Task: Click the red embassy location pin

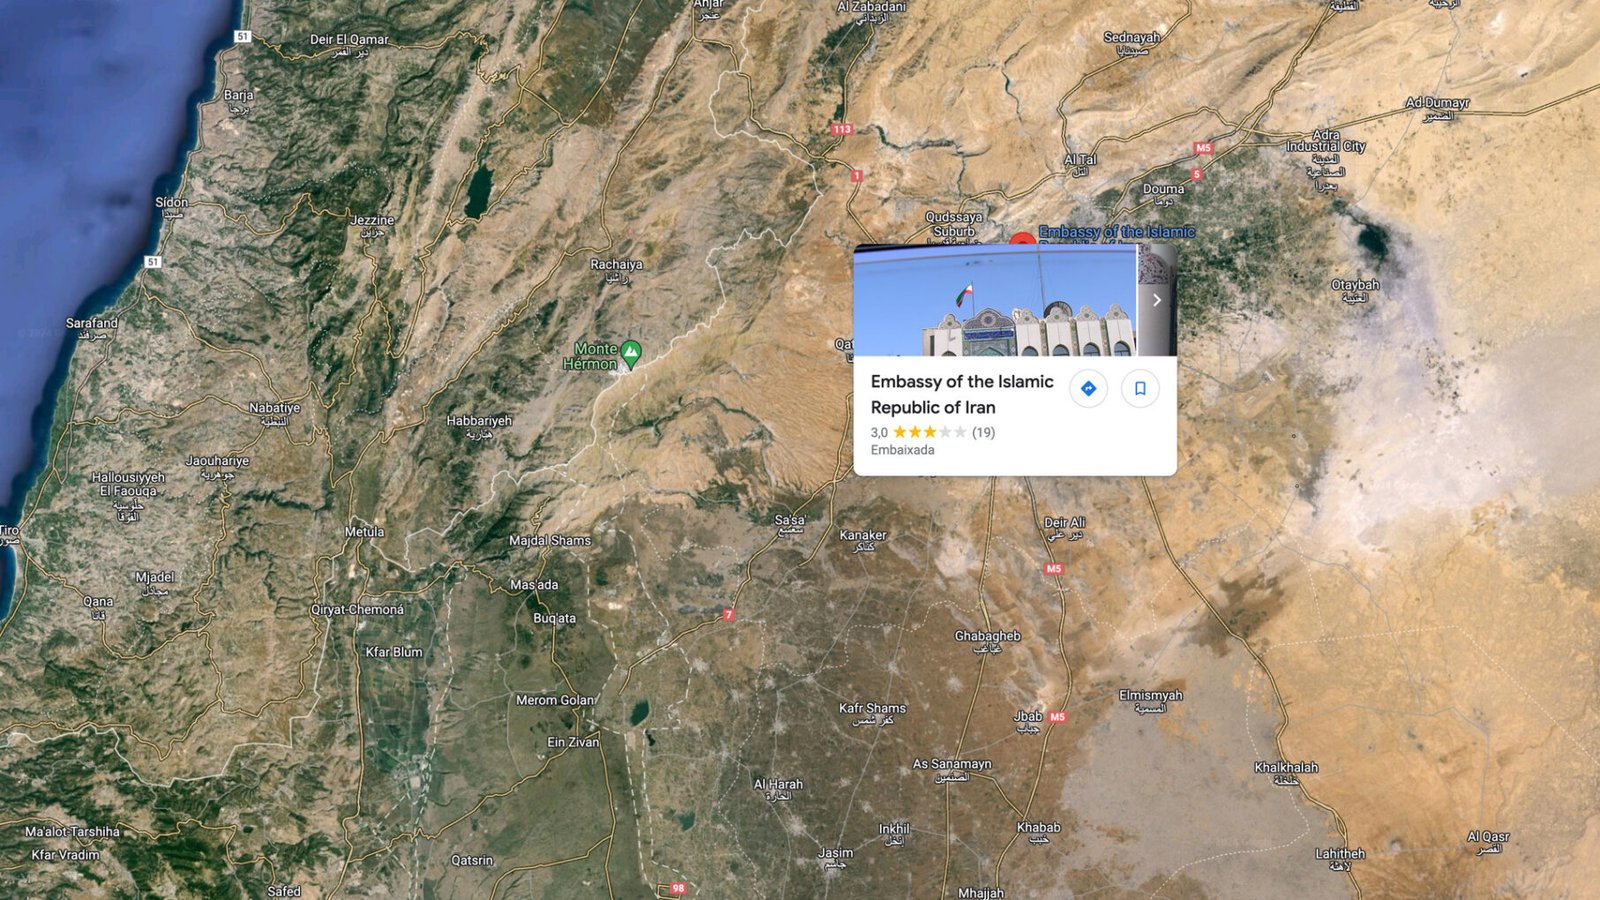Action: (1022, 238)
